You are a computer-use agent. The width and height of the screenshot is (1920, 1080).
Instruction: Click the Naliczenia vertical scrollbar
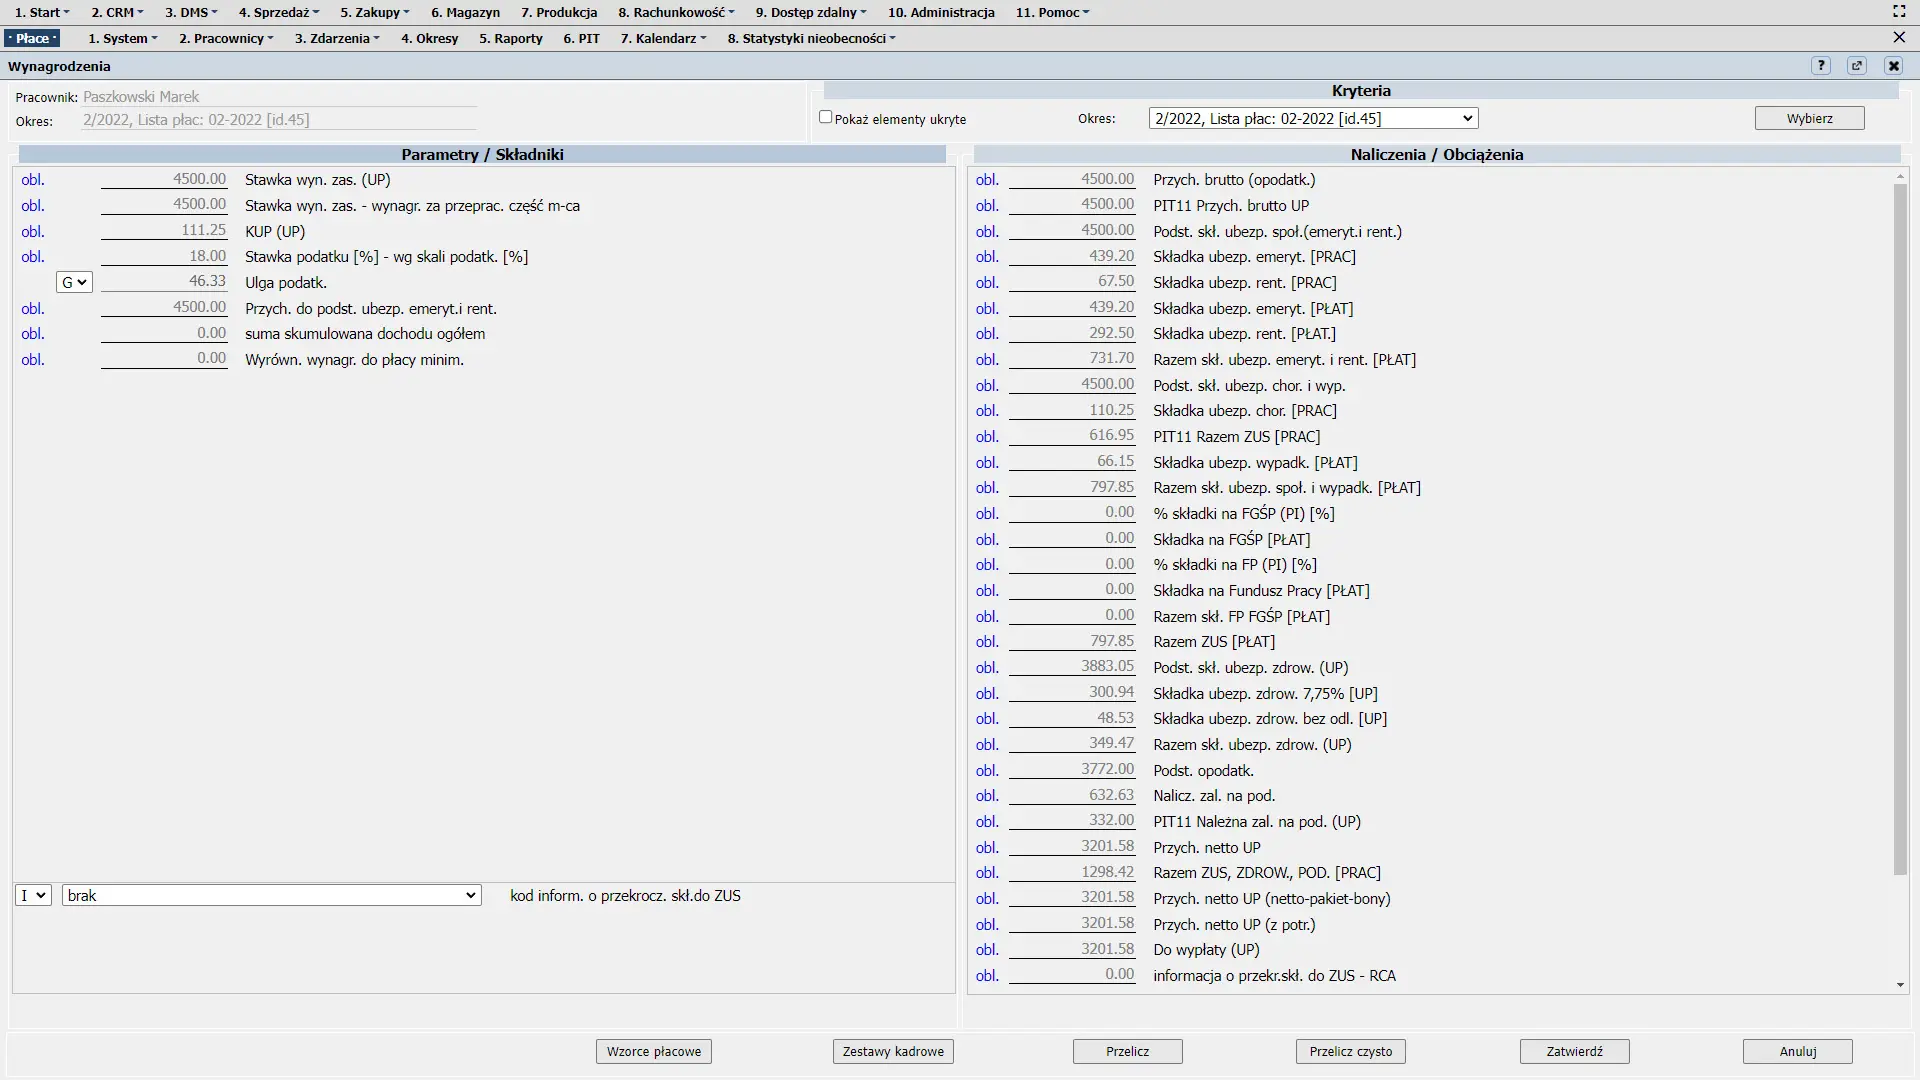pos(1900,530)
